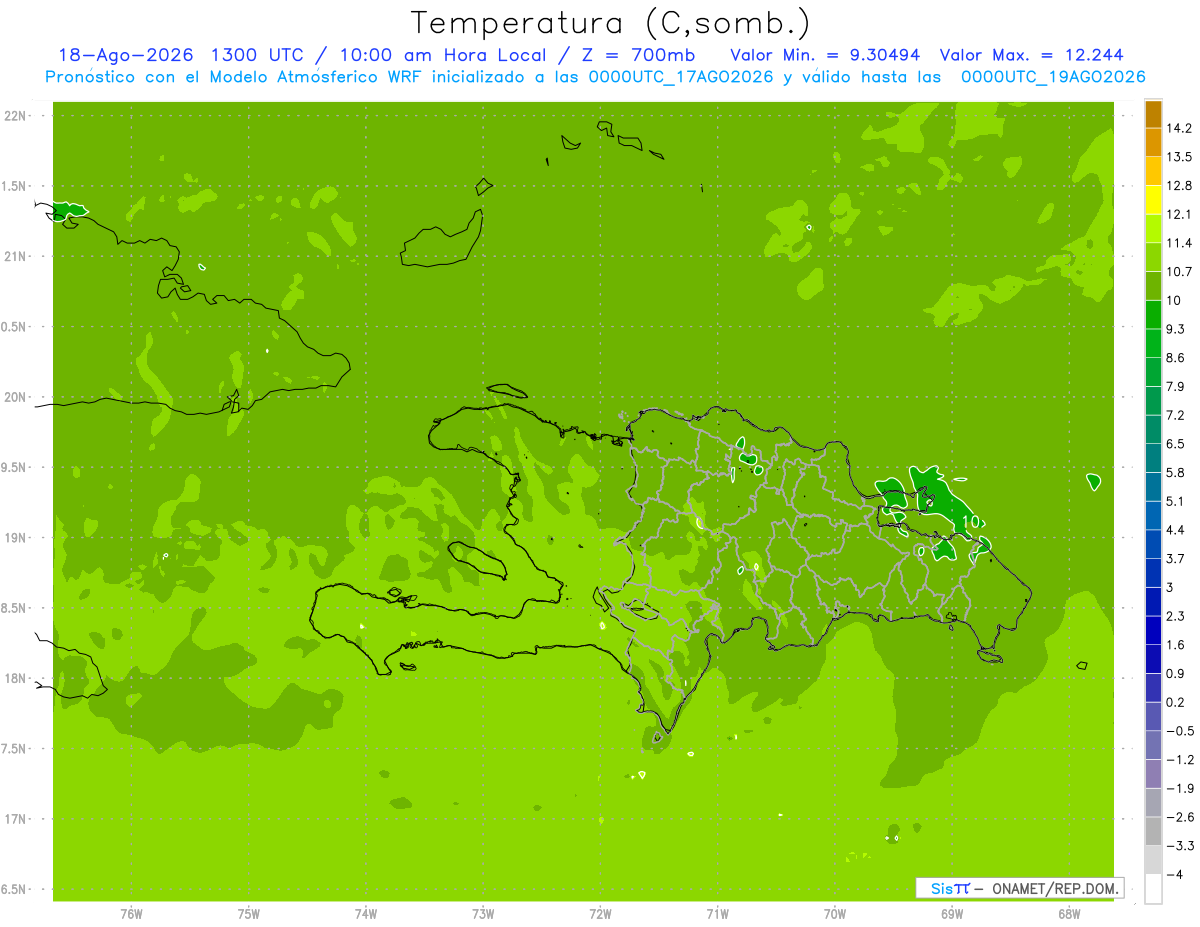The image size is (1200, 927).
Task: Click the "20N" latitude label
Action: [x=17, y=397]
